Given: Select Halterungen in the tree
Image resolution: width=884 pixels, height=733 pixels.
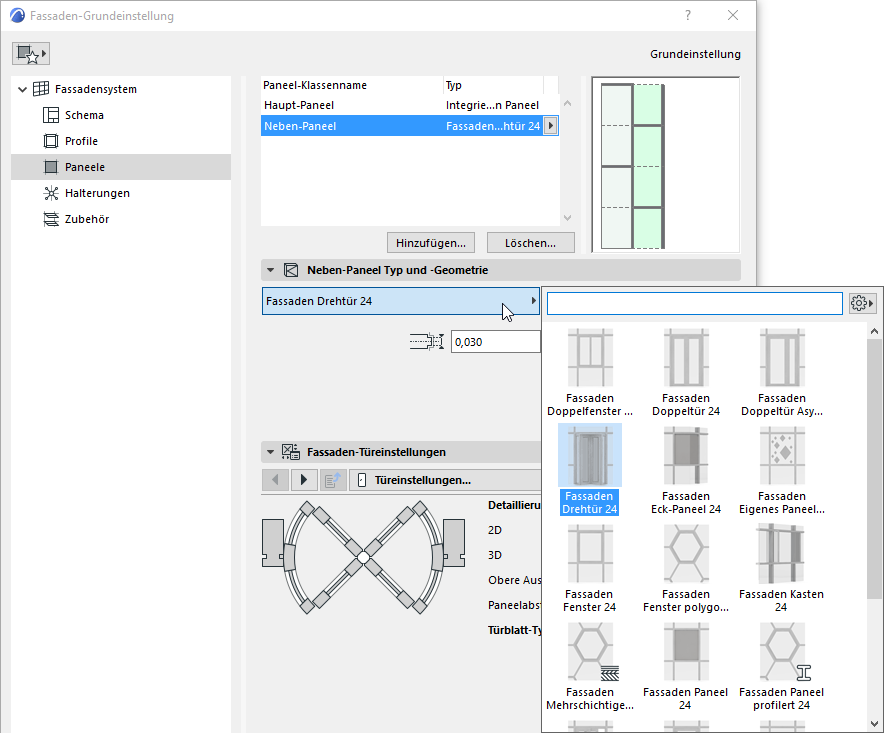Looking at the screenshot, I should (97, 193).
